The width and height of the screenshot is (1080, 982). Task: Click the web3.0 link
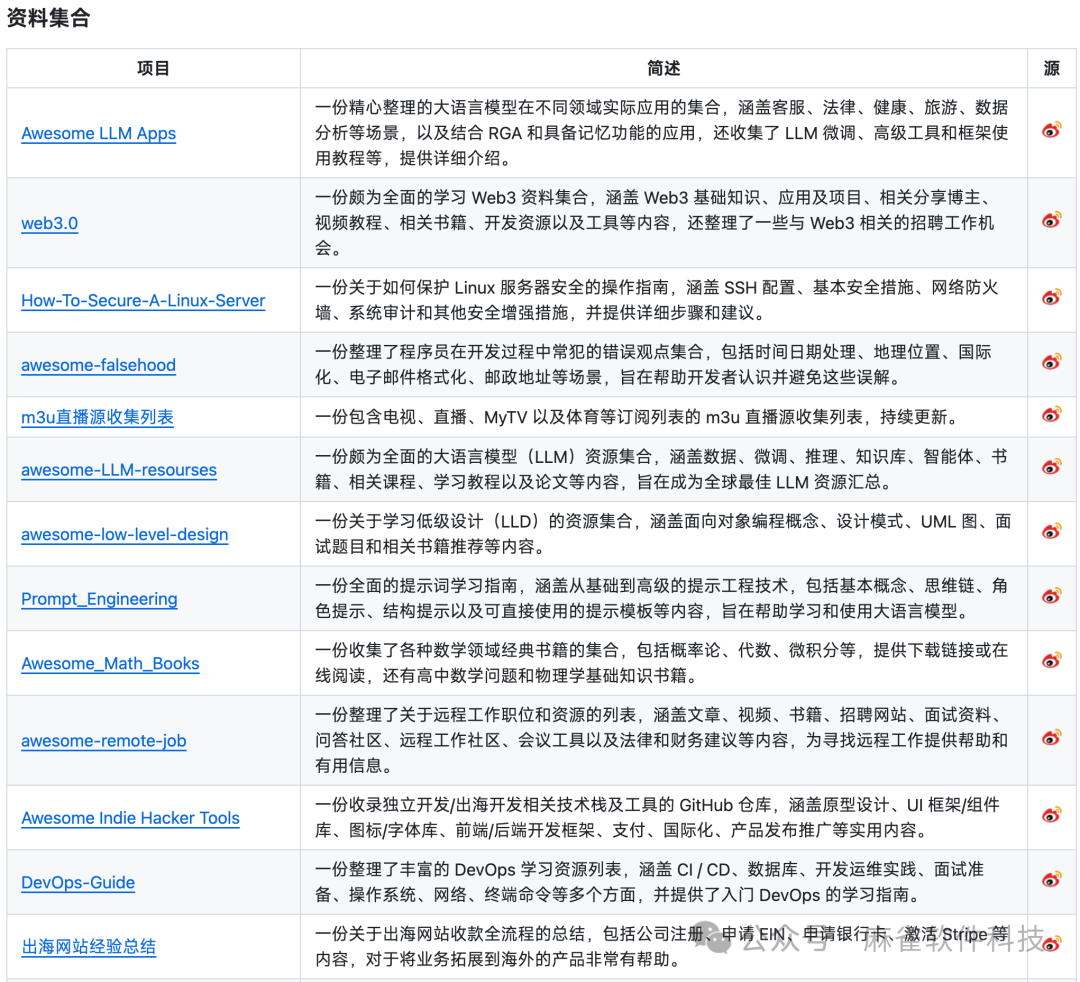coord(49,223)
